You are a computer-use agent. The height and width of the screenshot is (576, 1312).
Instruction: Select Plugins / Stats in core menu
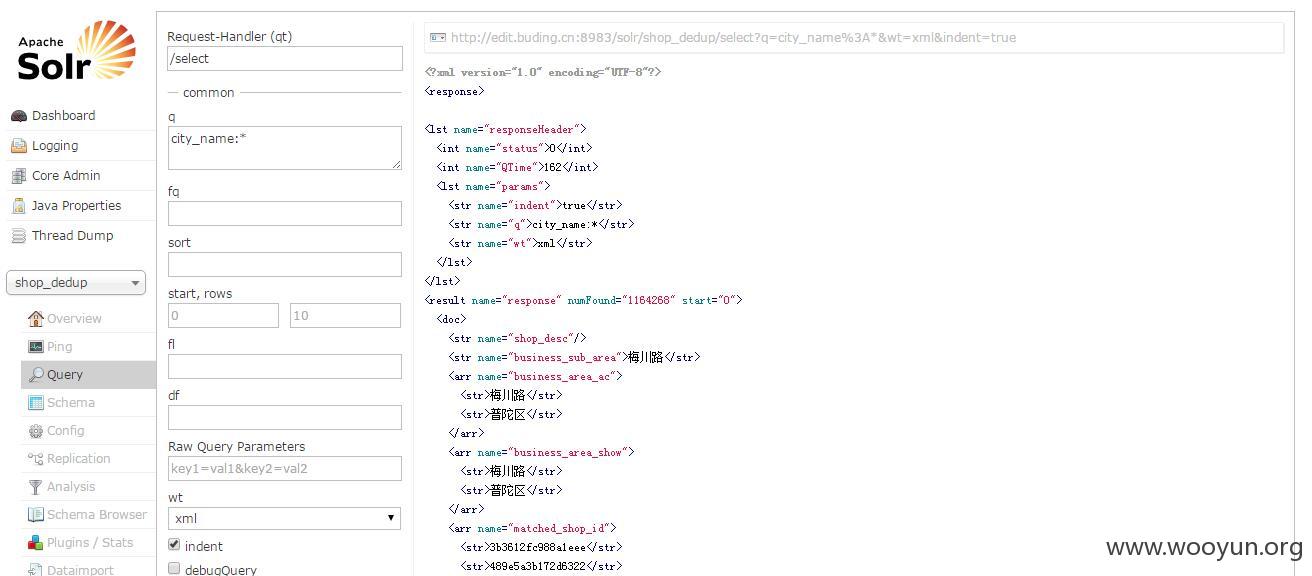tap(90, 543)
